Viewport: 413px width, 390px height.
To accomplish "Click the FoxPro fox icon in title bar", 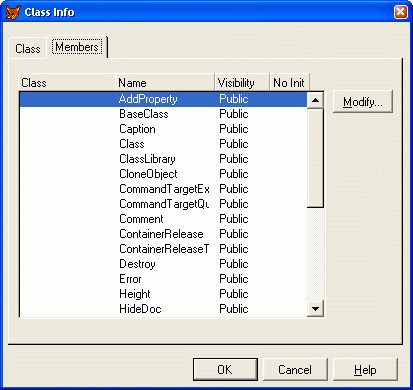I will (13, 12).
